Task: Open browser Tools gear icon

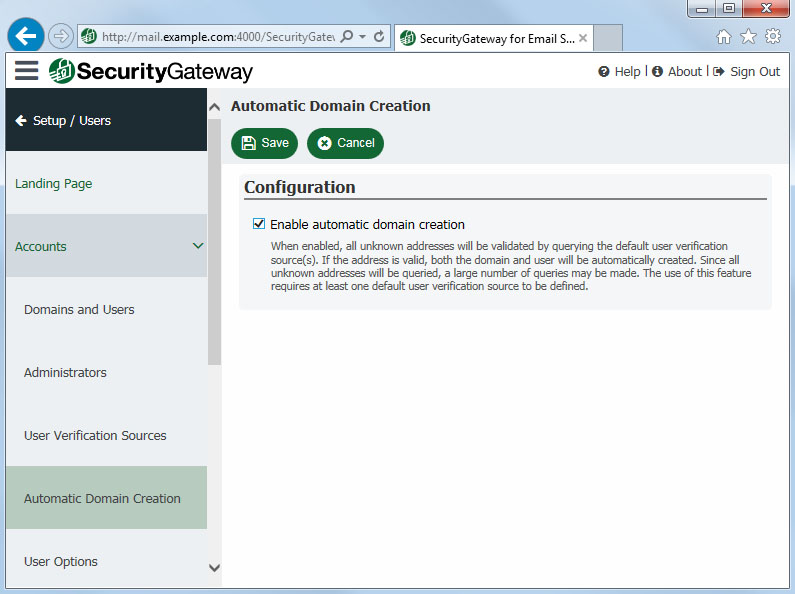Action: [773, 36]
